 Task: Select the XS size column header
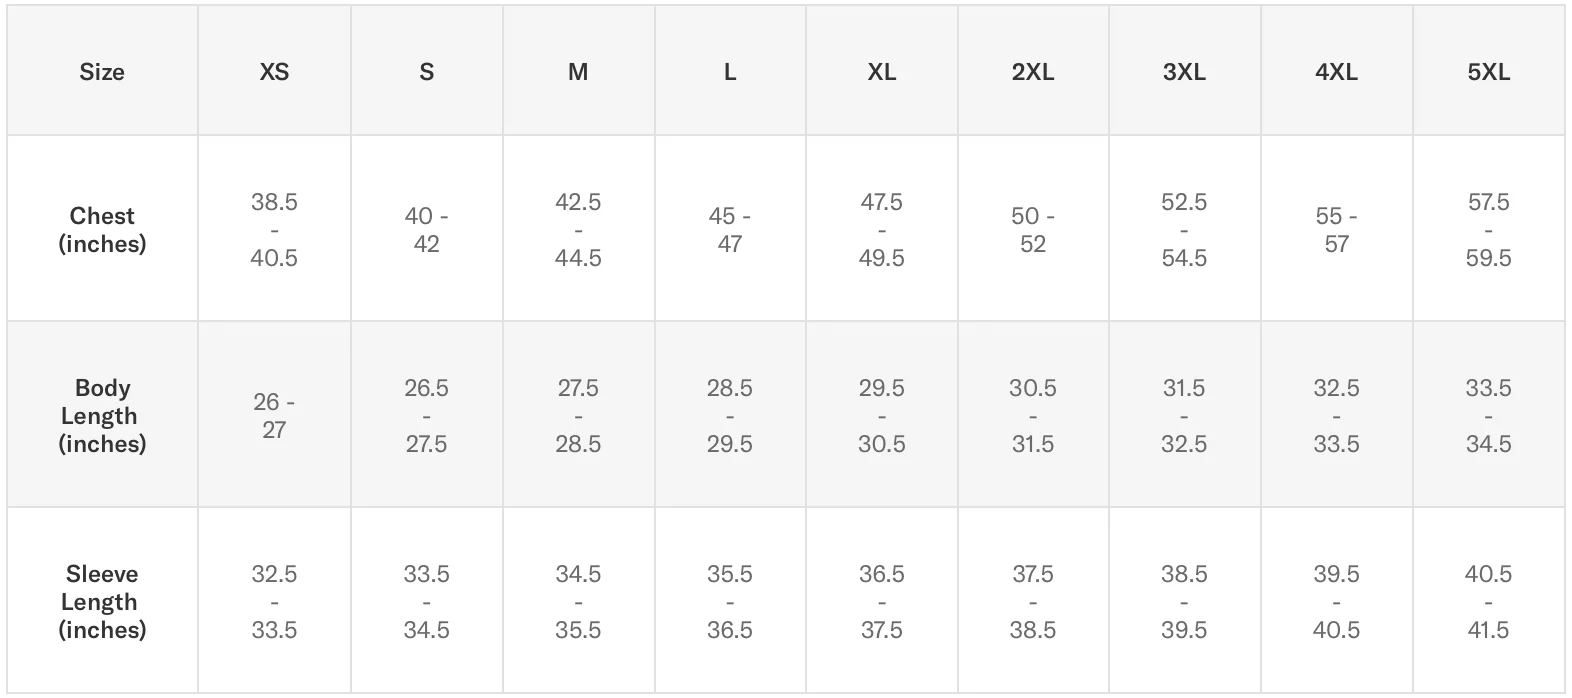click(x=274, y=72)
